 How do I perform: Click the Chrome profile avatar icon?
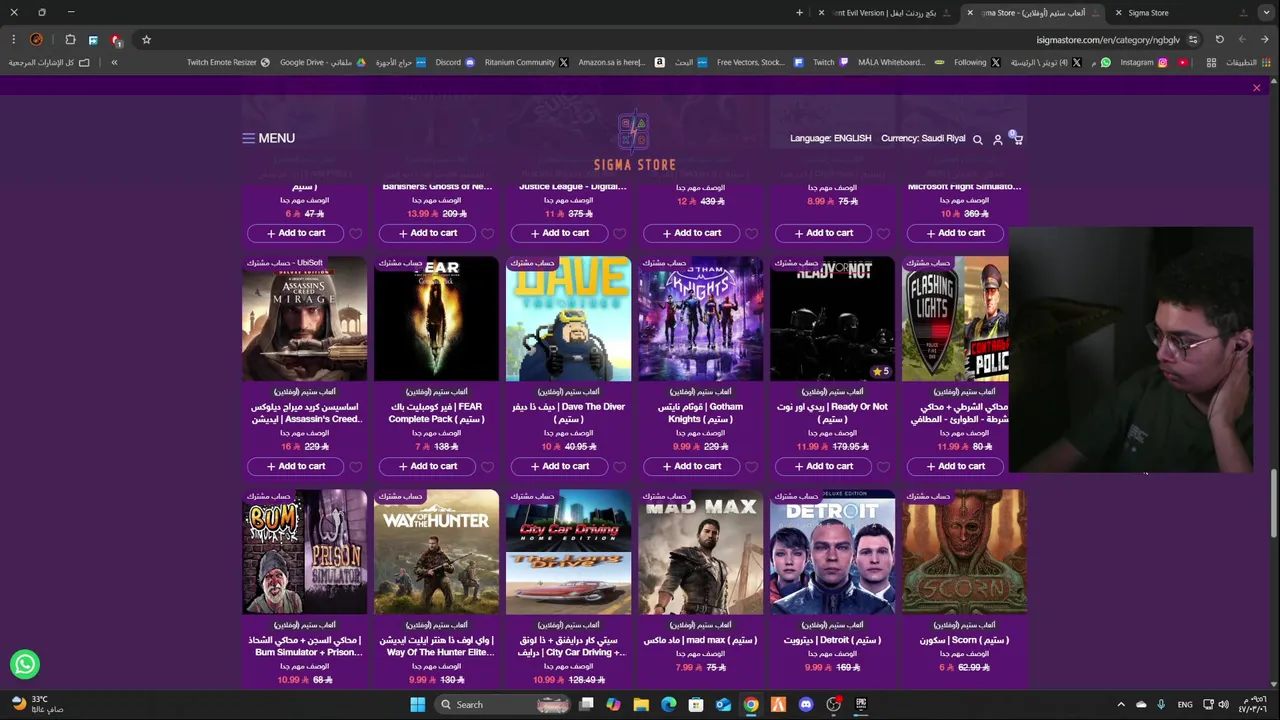pos(37,40)
